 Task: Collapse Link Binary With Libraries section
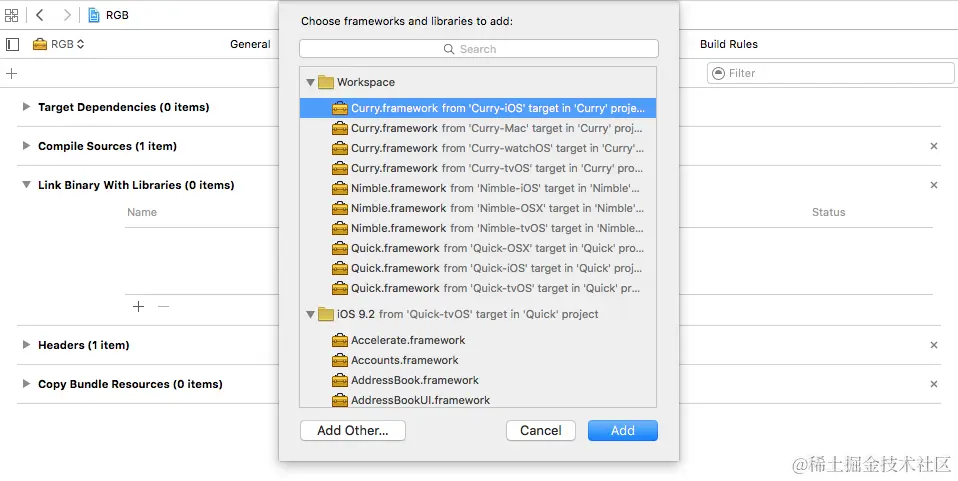click(x=26, y=185)
